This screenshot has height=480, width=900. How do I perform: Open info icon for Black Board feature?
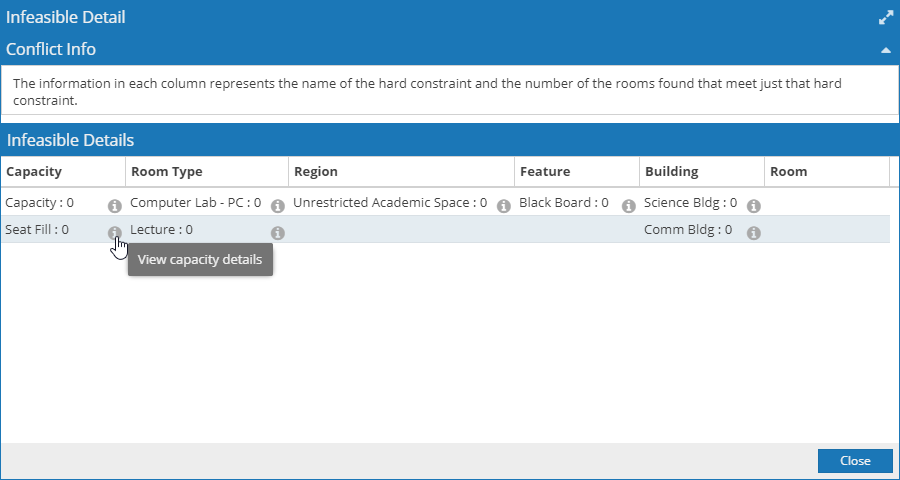pos(629,206)
